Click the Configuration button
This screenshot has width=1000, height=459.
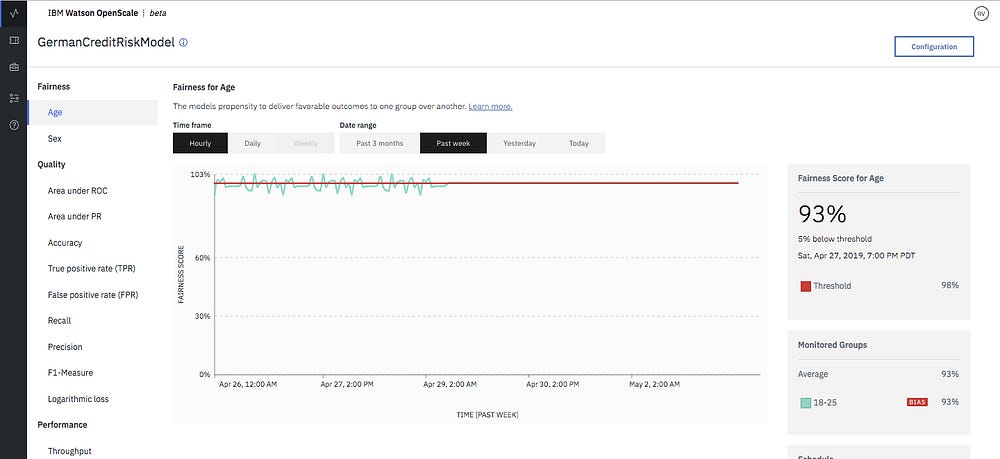point(934,47)
